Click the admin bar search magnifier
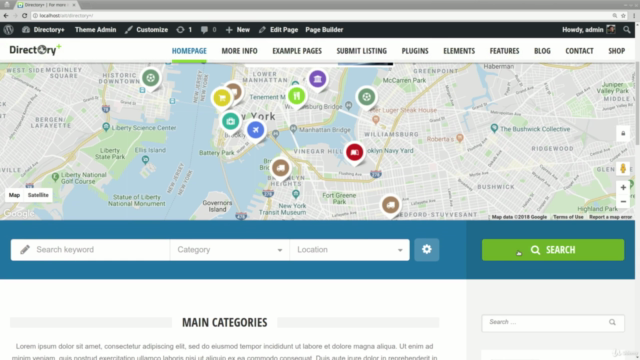Screen dimensions: 640x360 [627, 30]
